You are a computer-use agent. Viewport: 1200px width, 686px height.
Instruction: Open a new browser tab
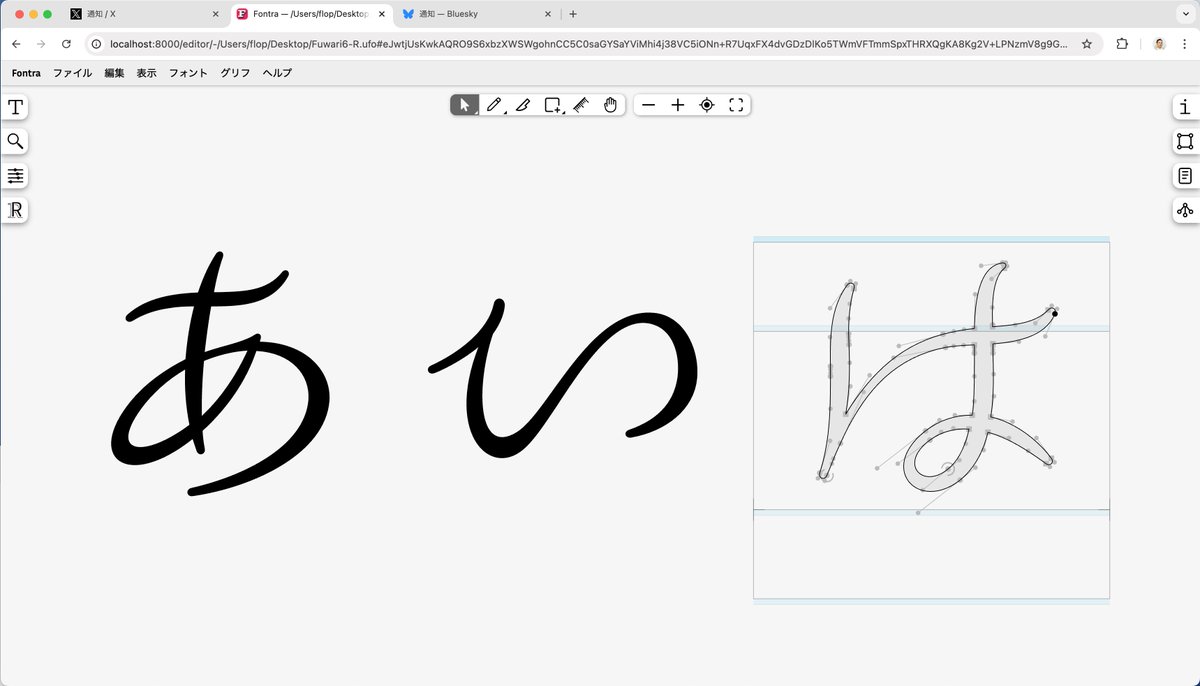[x=573, y=14]
